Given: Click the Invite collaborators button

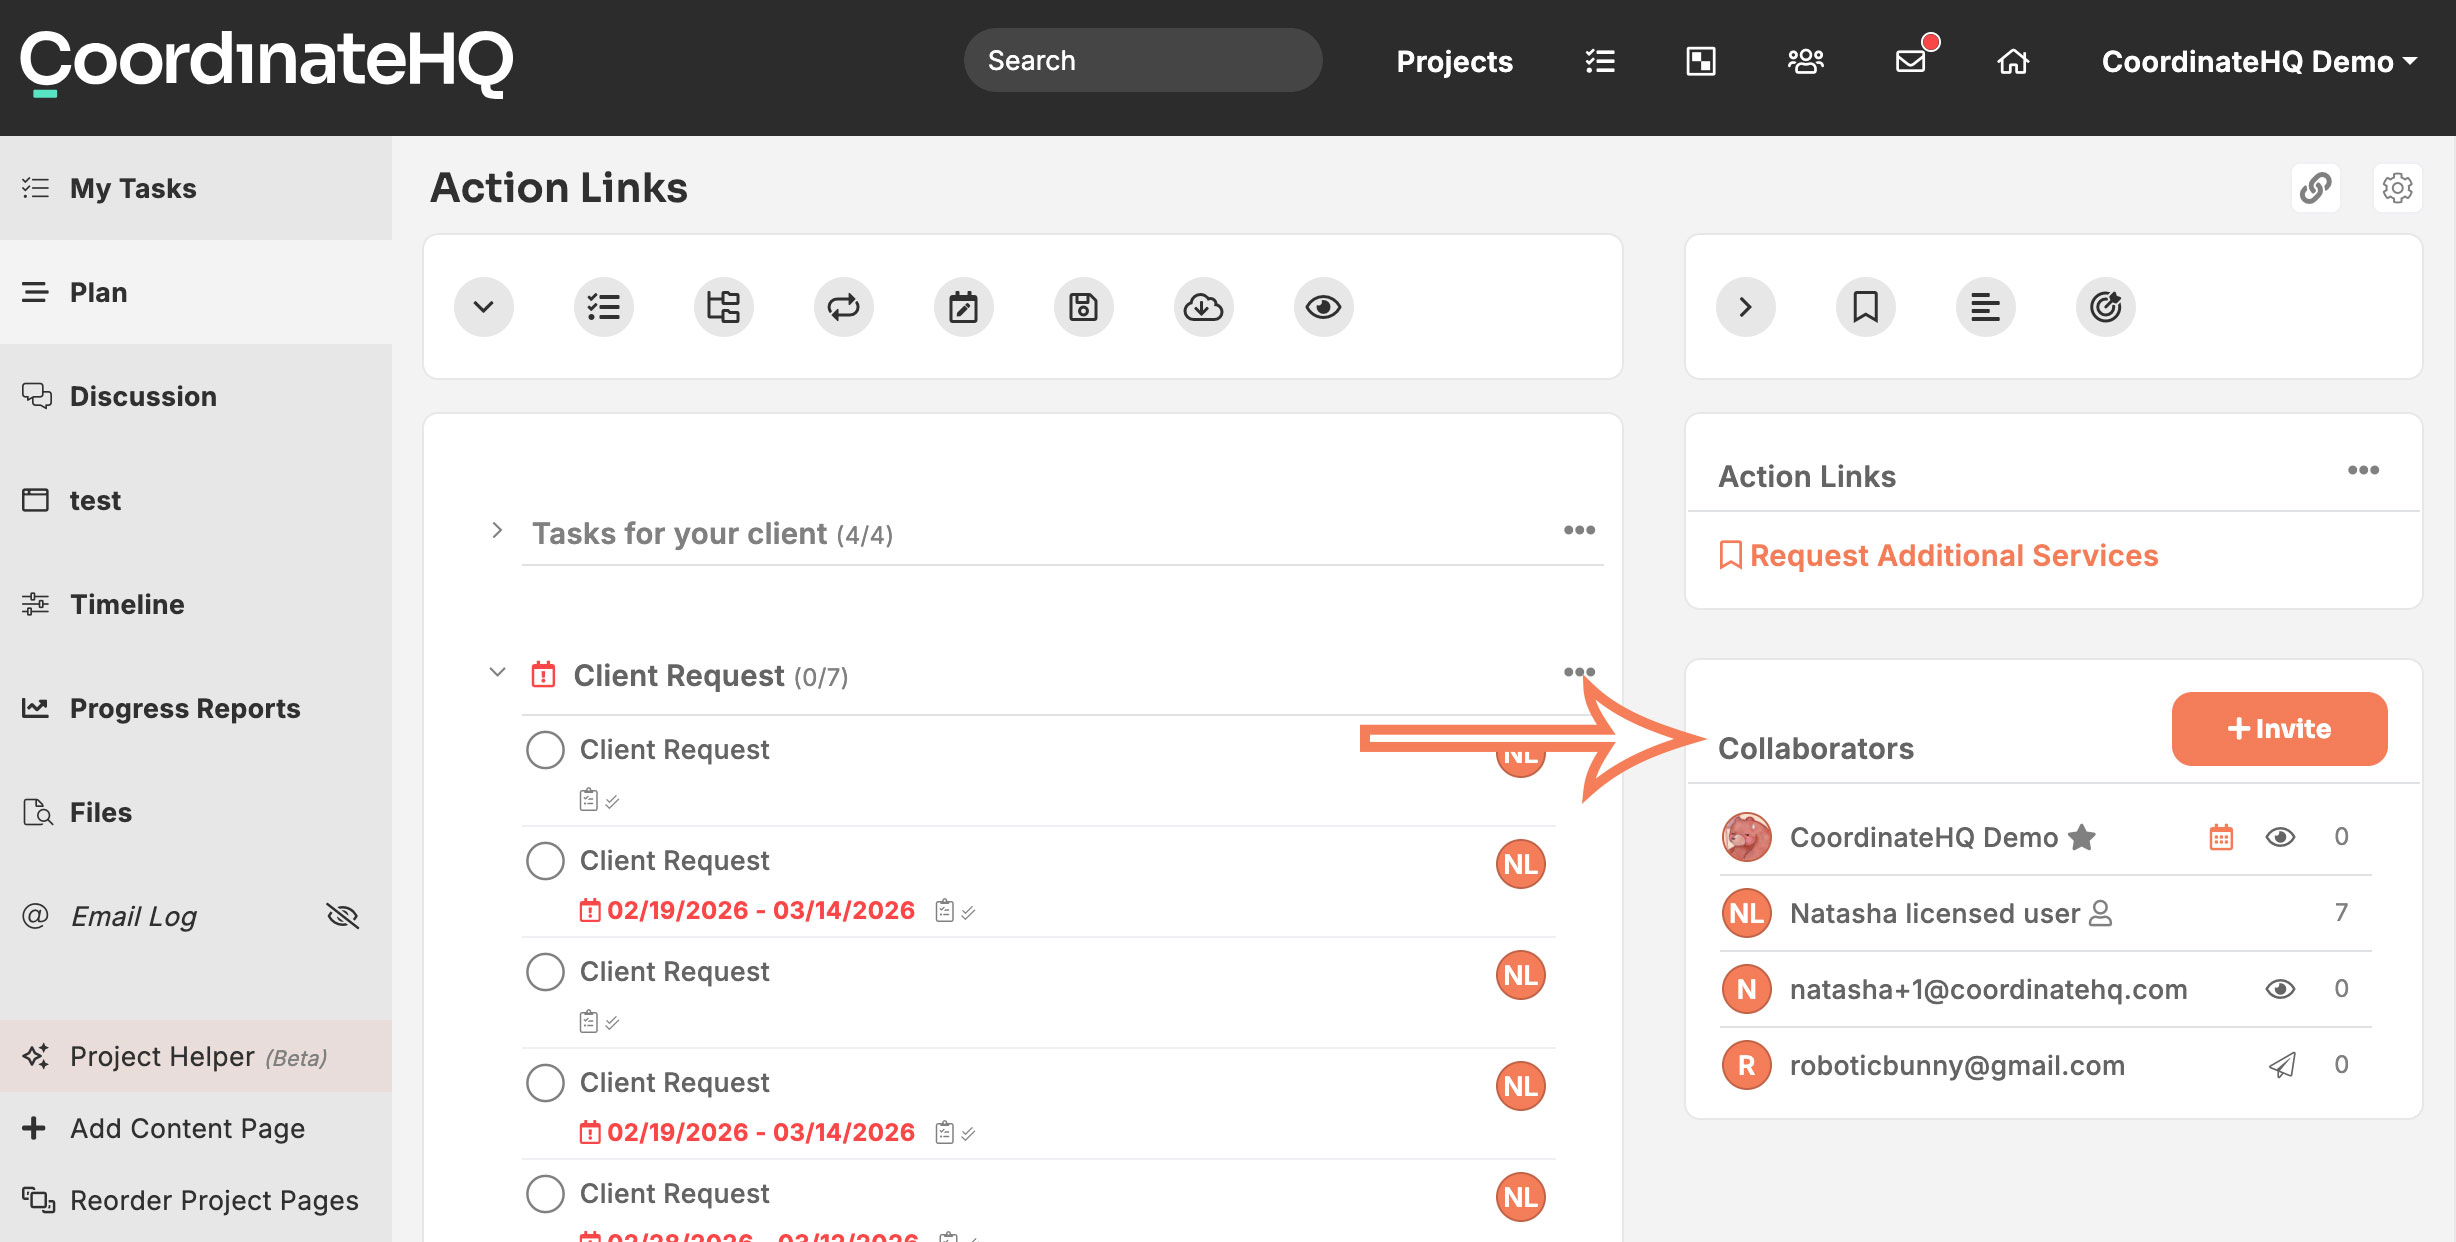Looking at the screenshot, I should pyautogui.click(x=2280, y=729).
